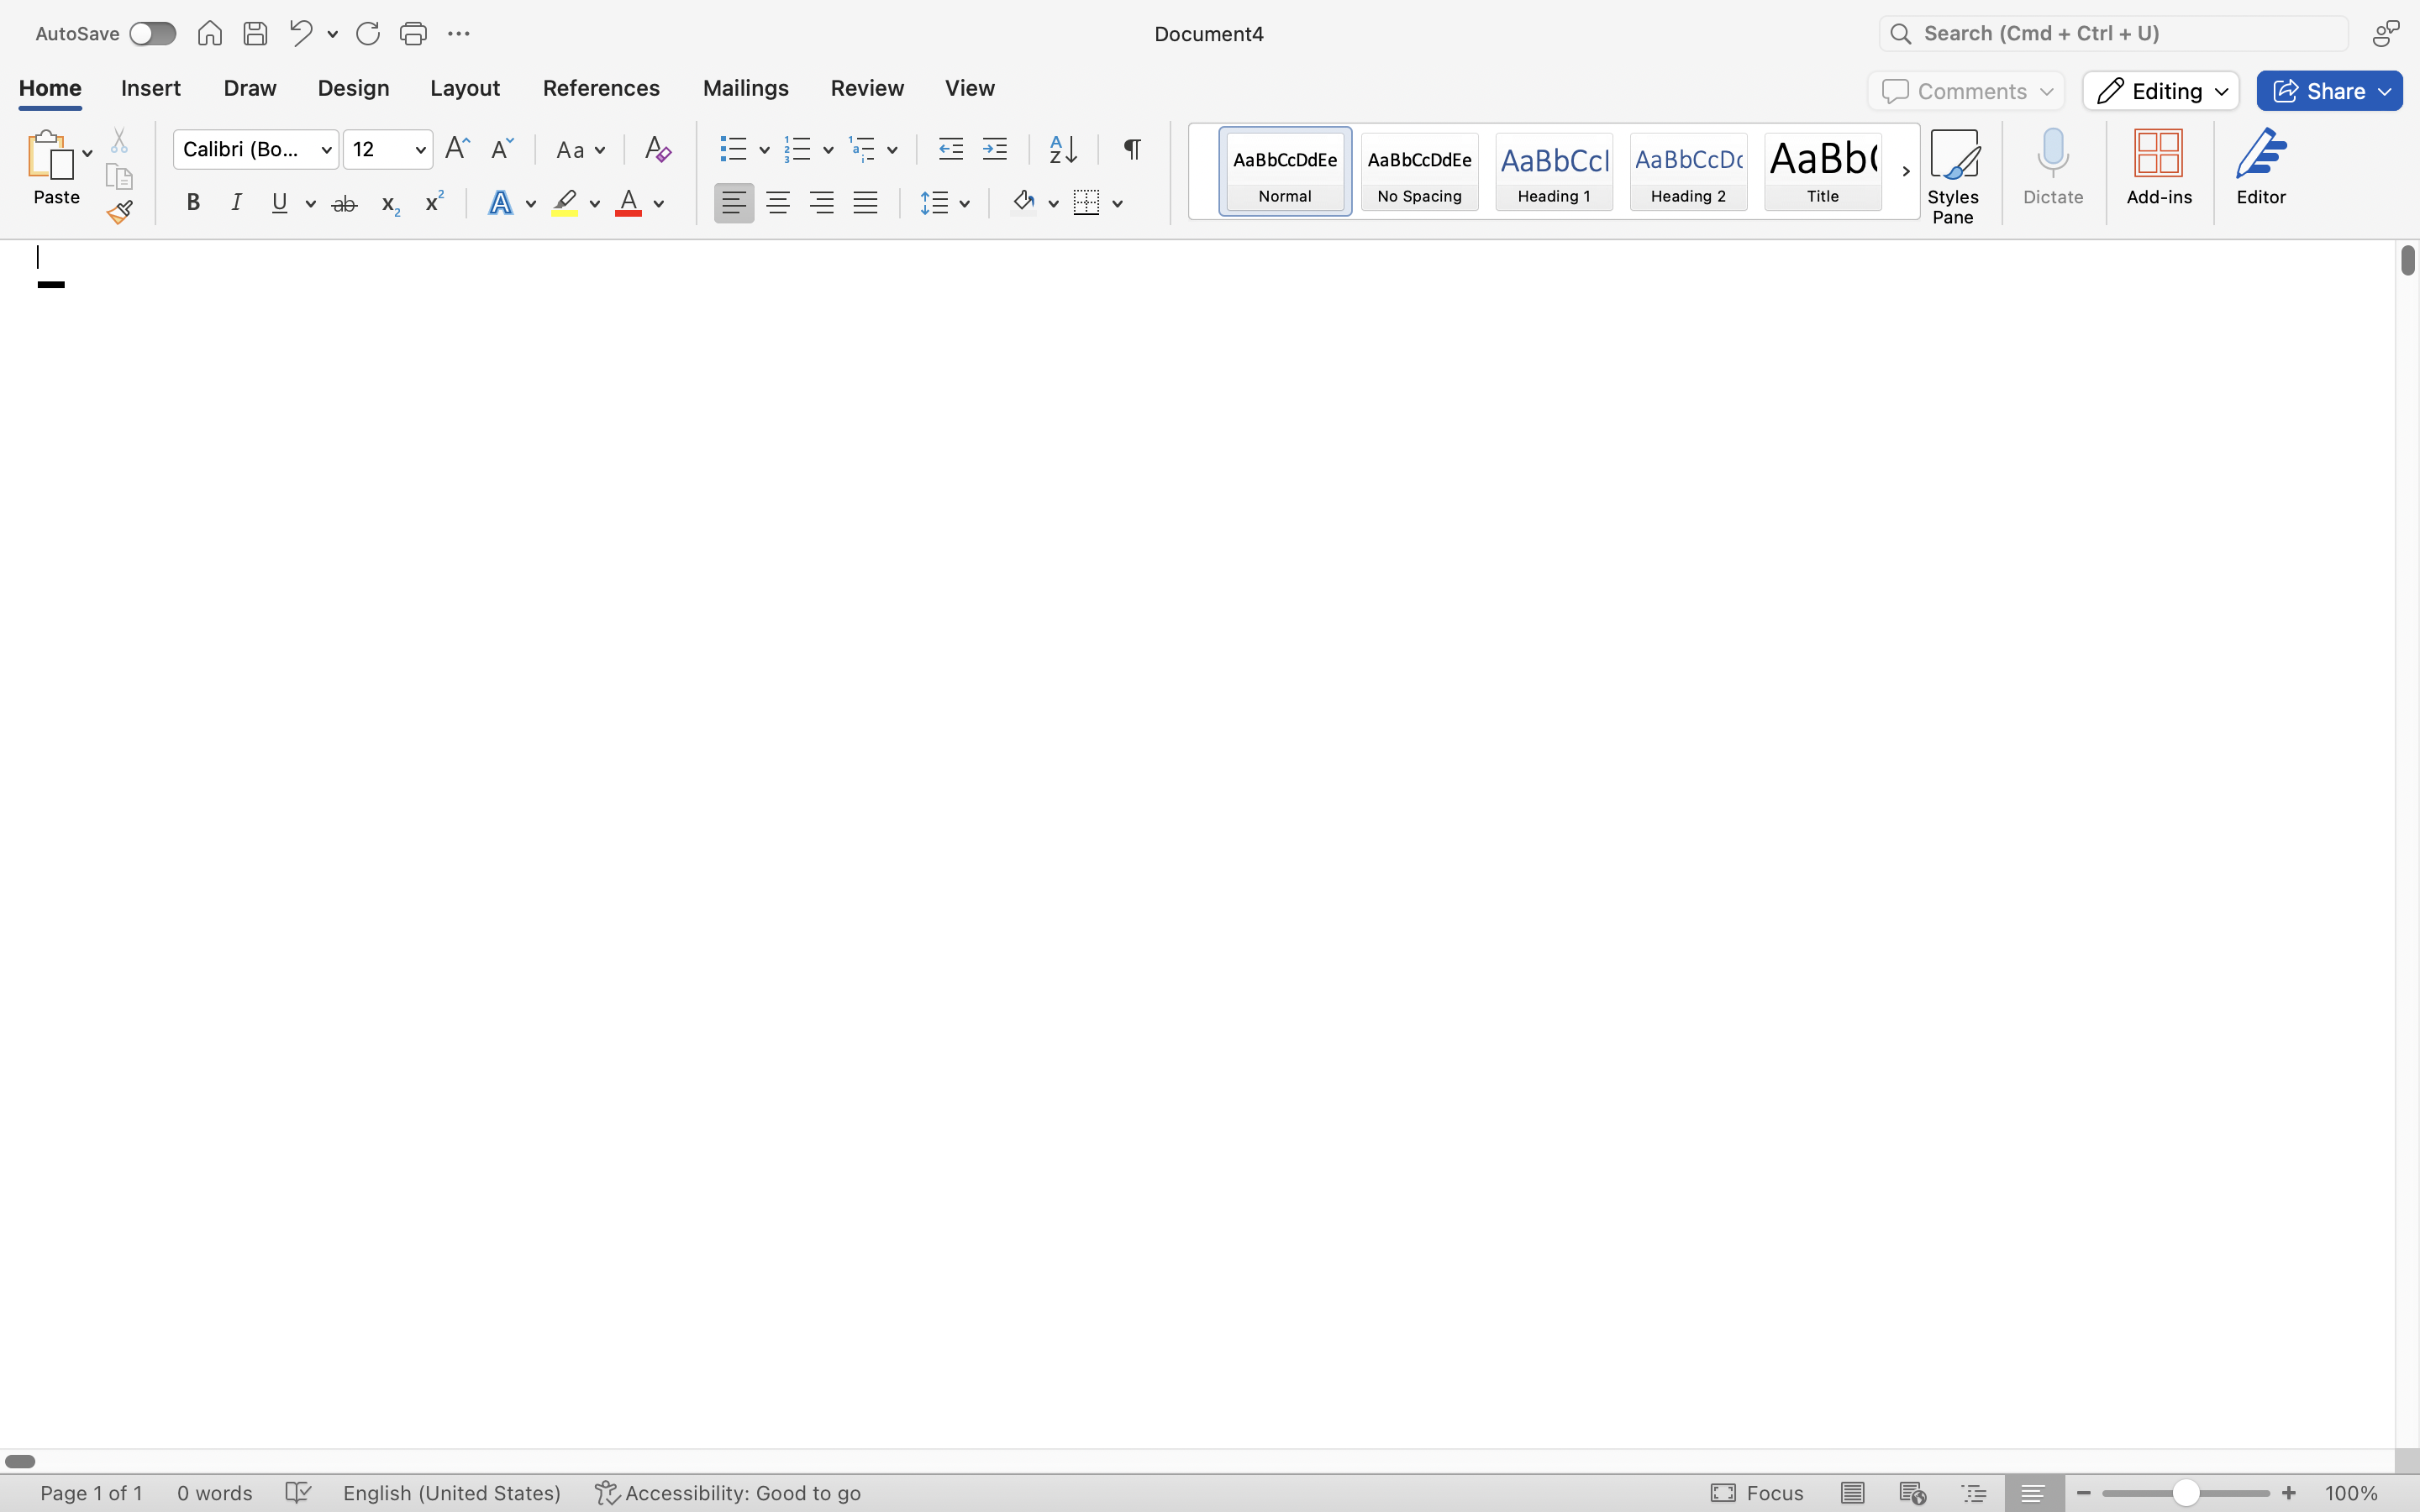Toggle Center alignment
Viewport: 2420px width, 1512px height.
pos(777,203)
